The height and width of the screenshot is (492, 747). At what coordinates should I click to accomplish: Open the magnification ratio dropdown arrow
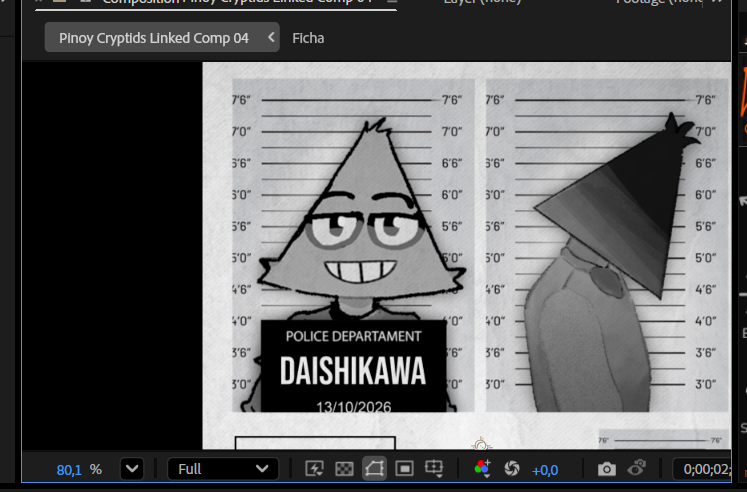pyautogui.click(x=132, y=469)
